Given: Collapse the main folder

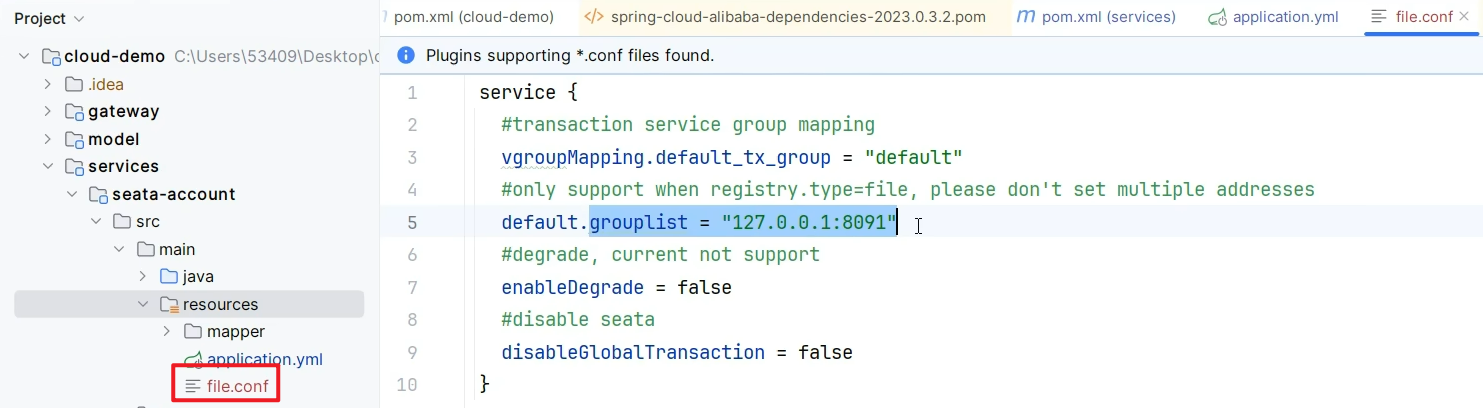Looking at the screenshot, I should click(119, 249).
